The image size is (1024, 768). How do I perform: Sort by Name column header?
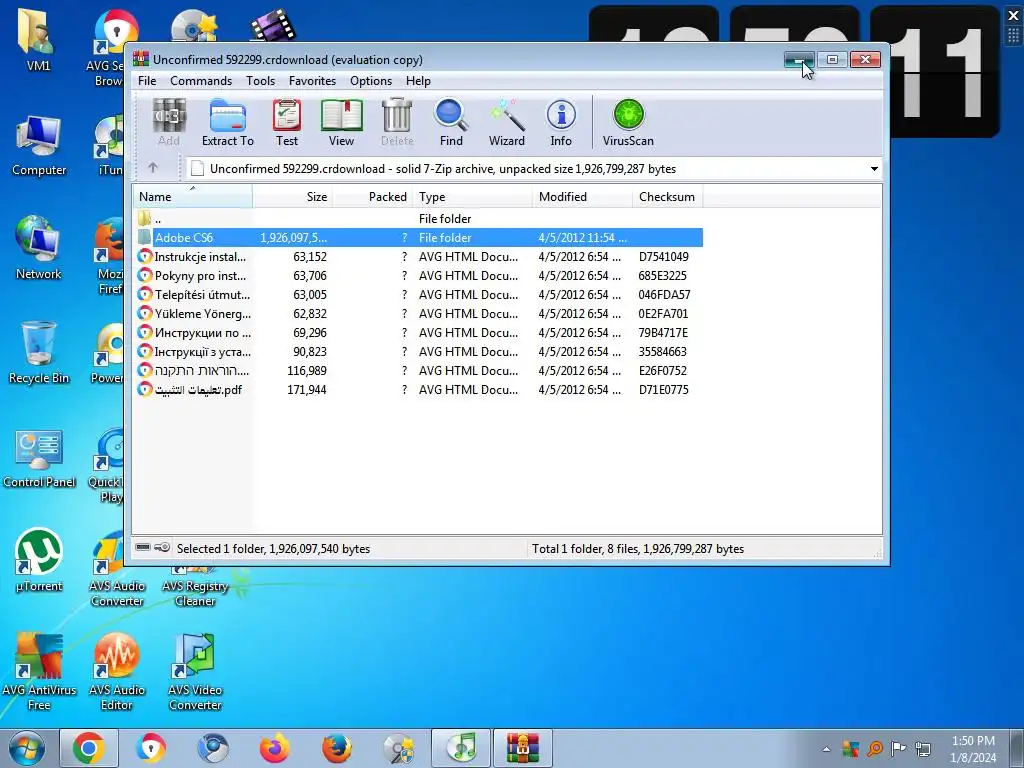pos(193,197)
